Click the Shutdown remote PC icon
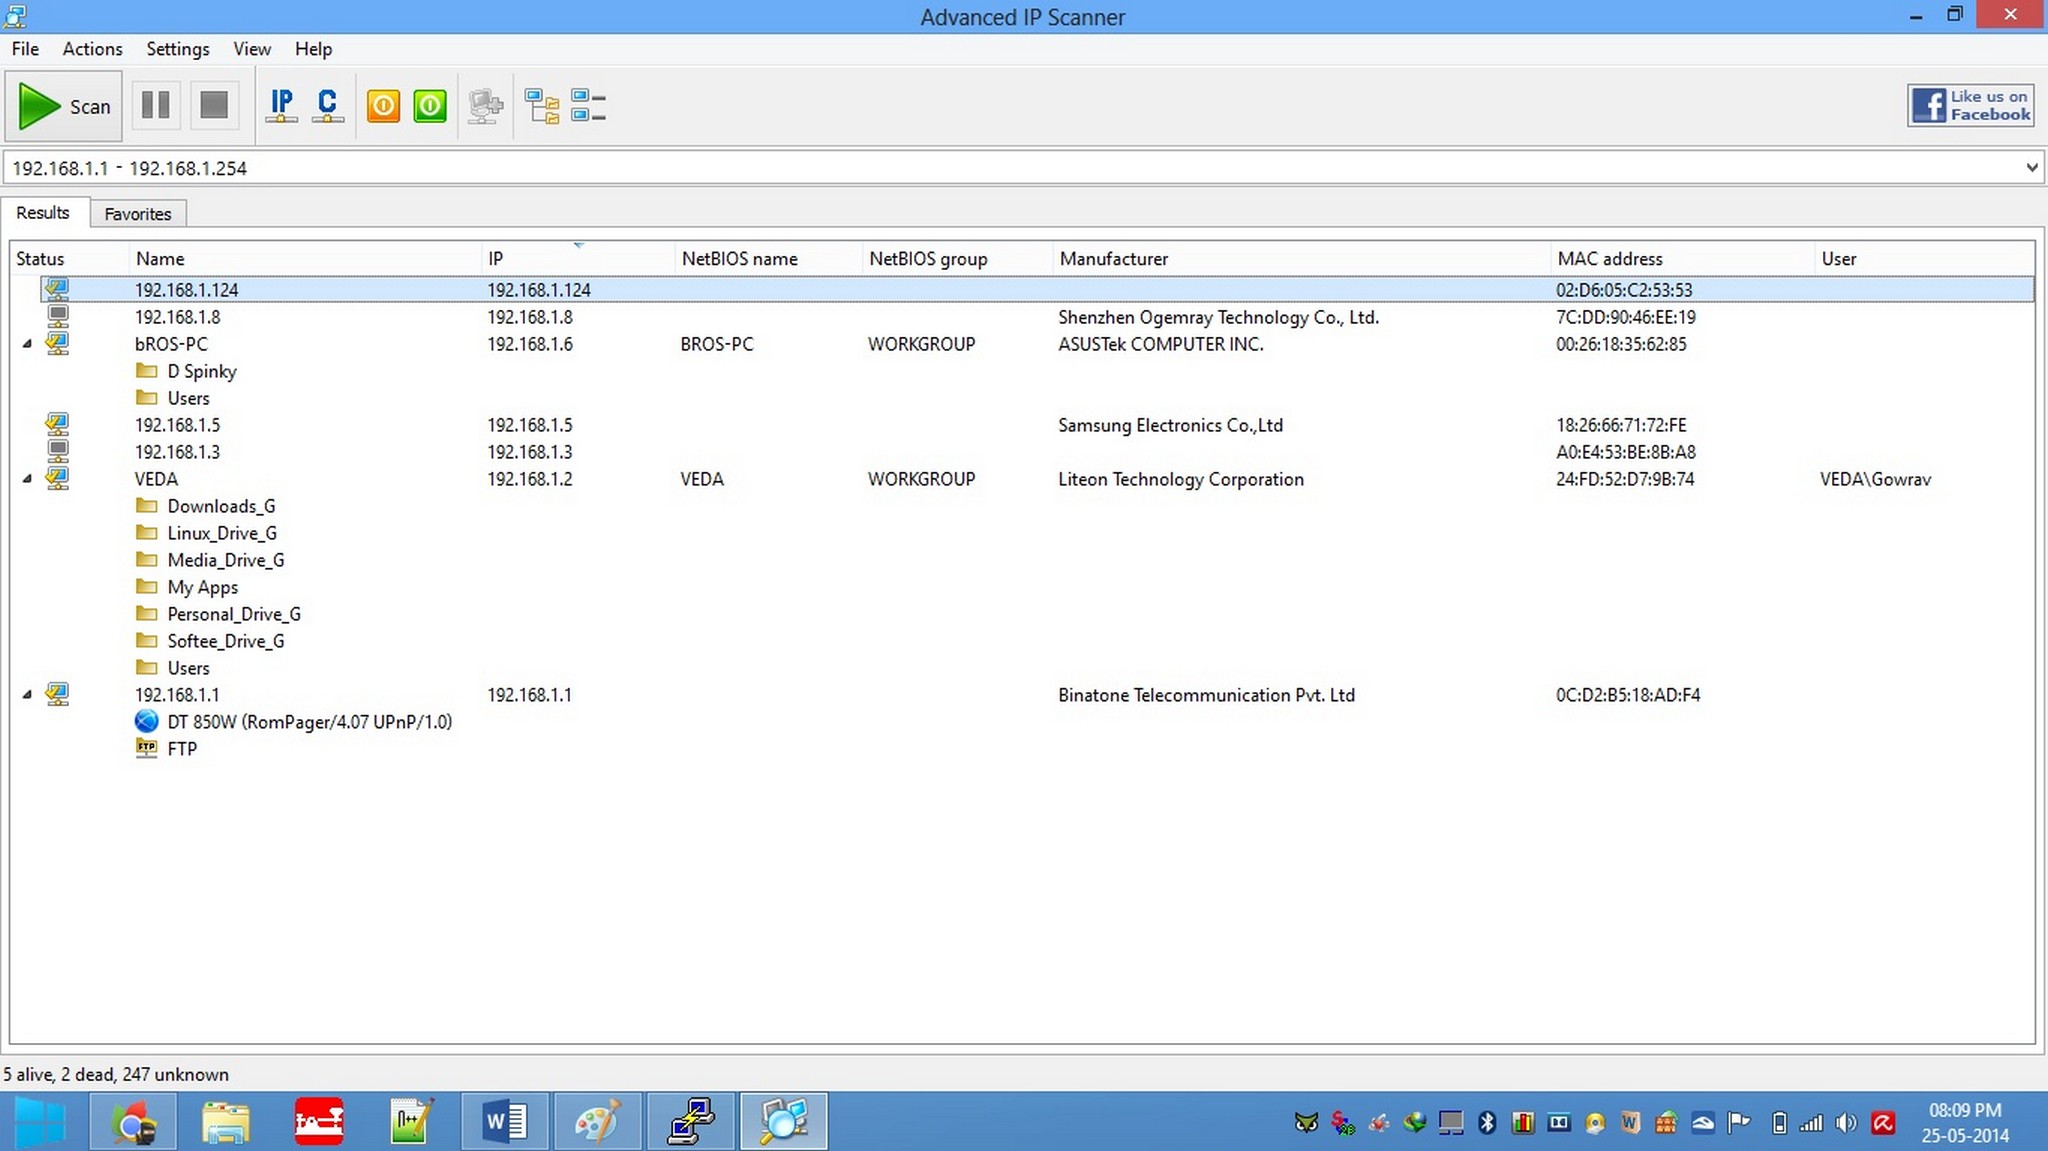This screenshot has height=1151, width=2048. 381,106
